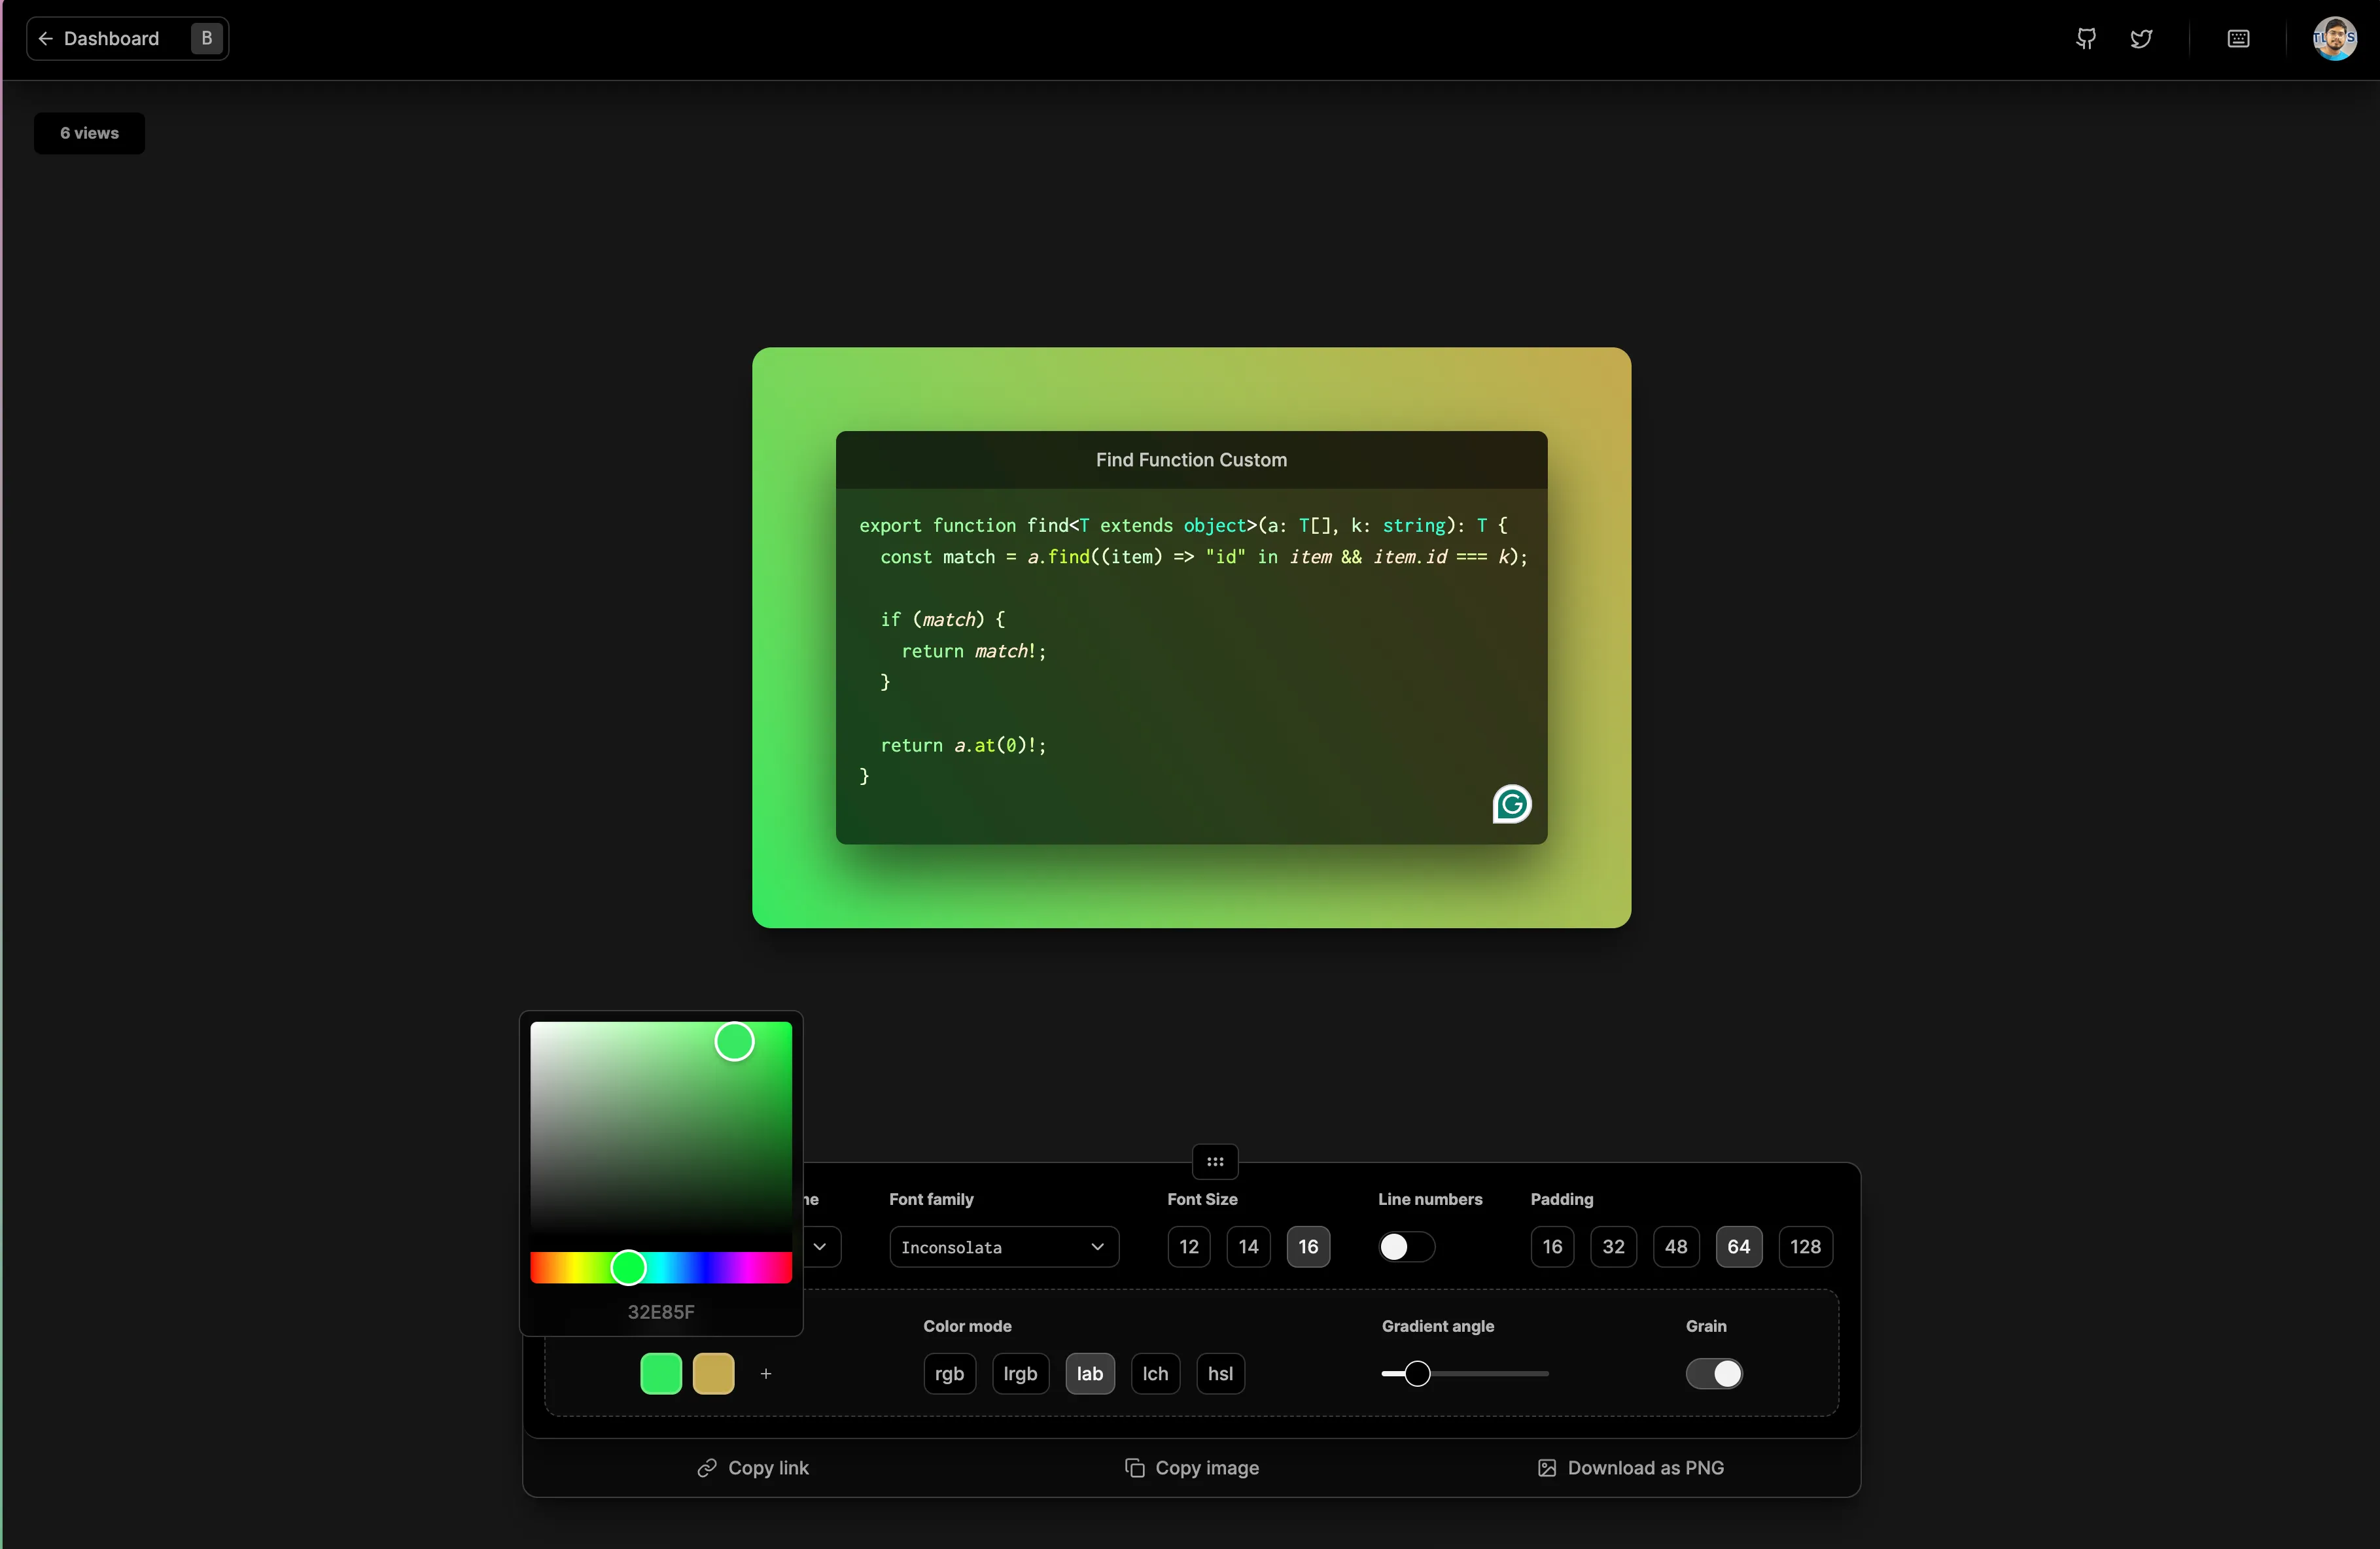Image resolution: width=2380 pixels, height=1549 pixels.
Task: Disable the Grain effect
Action: [x=1714, y=1374]
